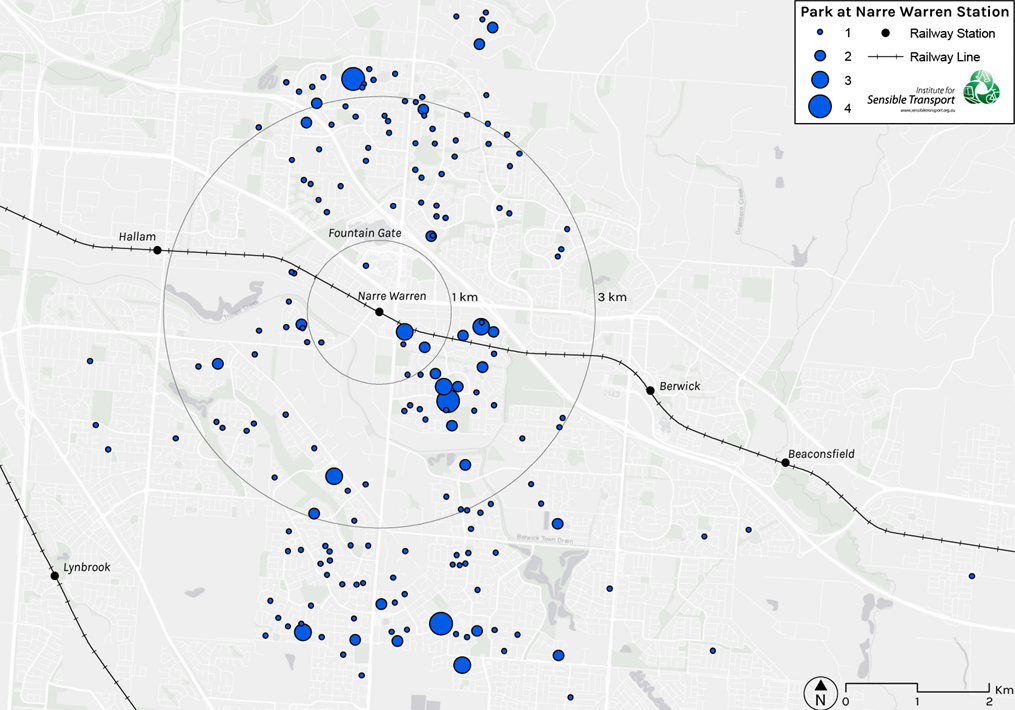
Task: Click the Railway Line symbol in legend
Action: click(892, 58)
